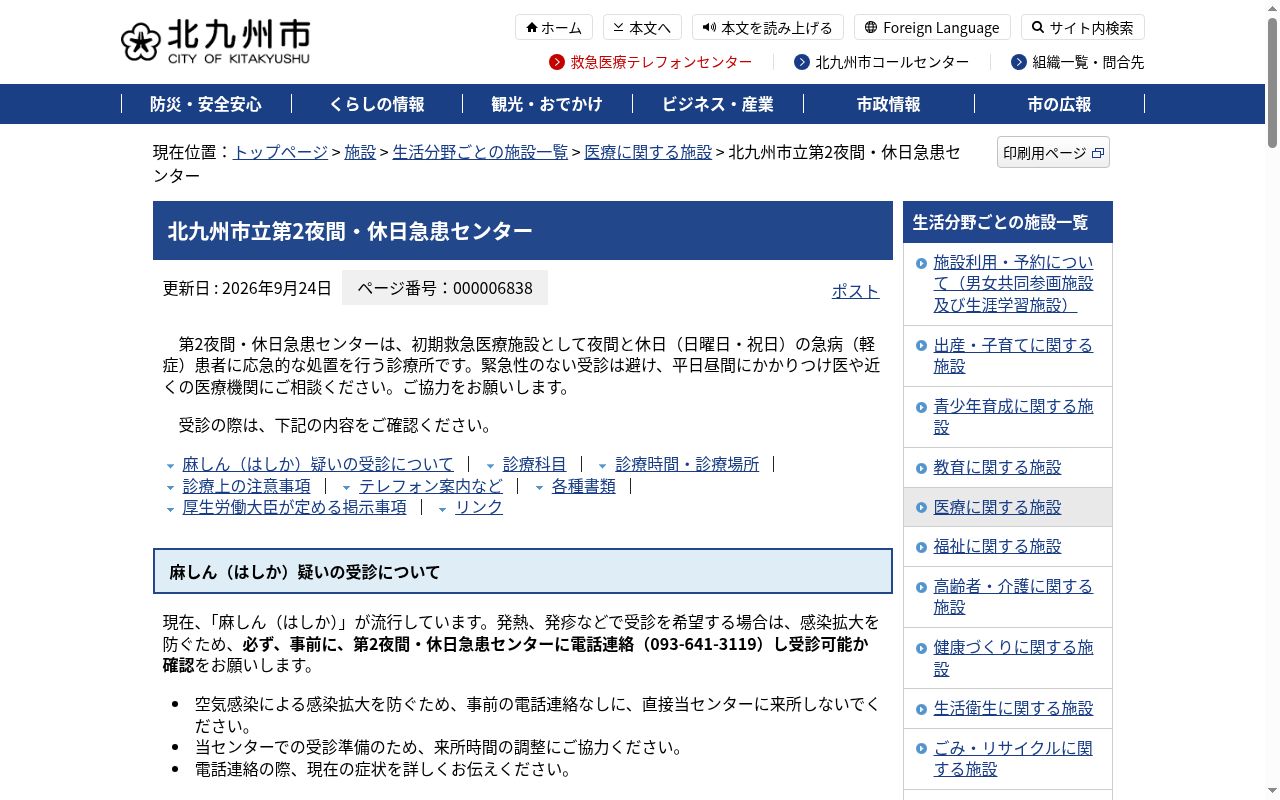Open Foreign Language selector
The image size is (1280, 800).
932,27
